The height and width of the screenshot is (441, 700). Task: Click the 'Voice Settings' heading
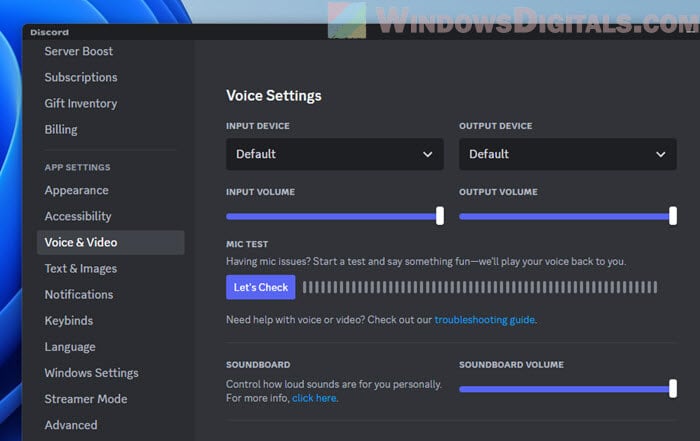point(274,96)
